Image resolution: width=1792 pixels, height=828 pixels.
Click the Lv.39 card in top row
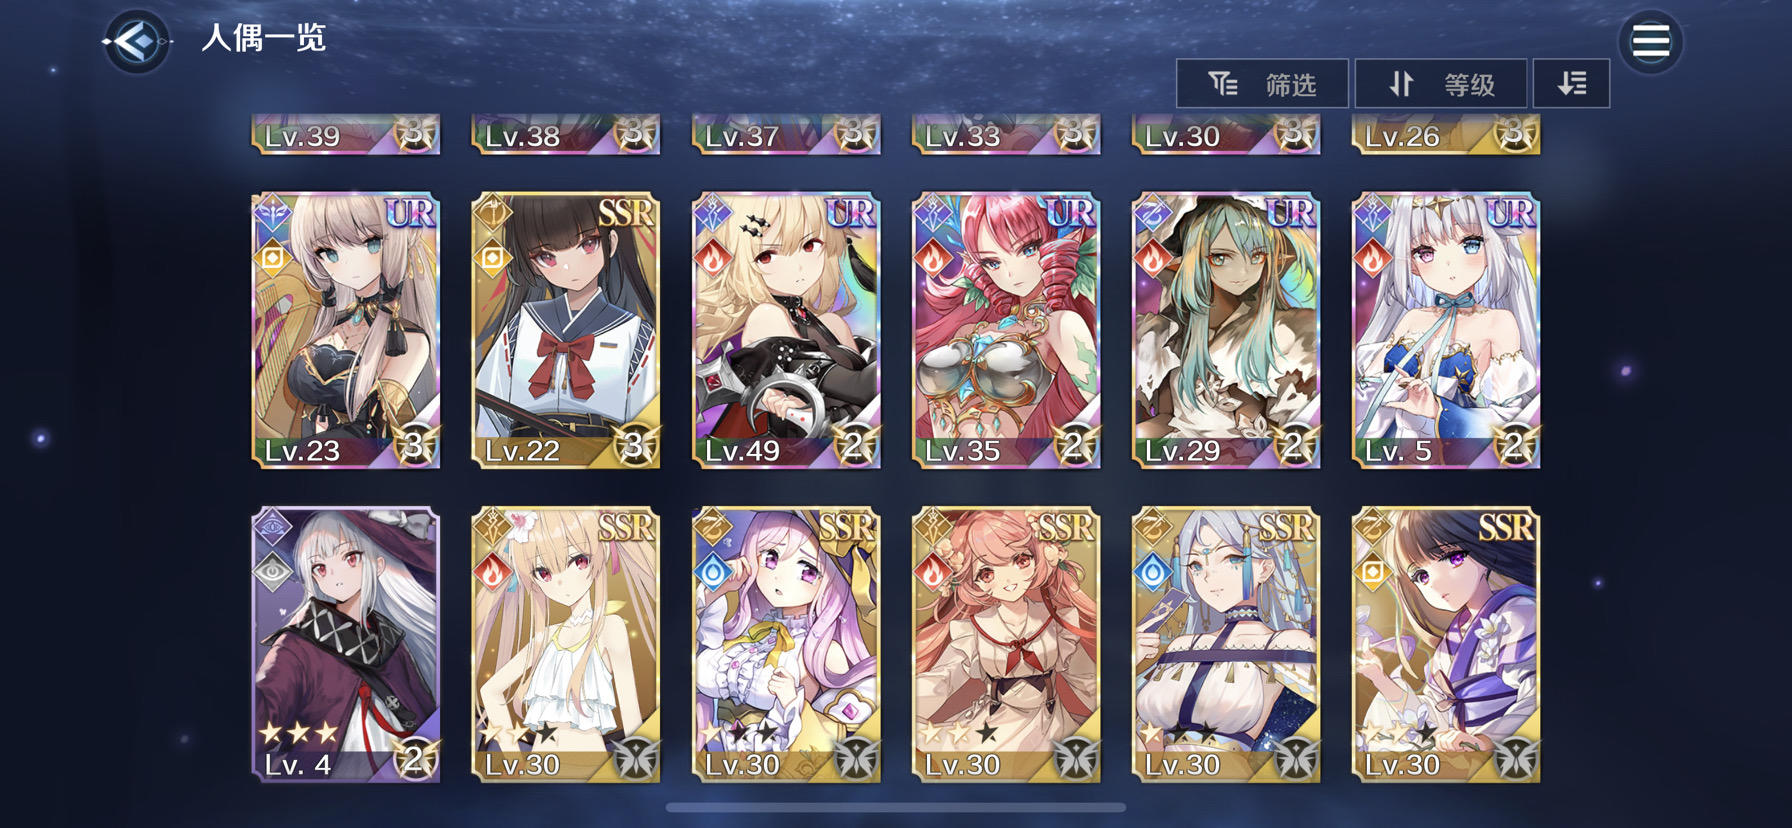346,134
